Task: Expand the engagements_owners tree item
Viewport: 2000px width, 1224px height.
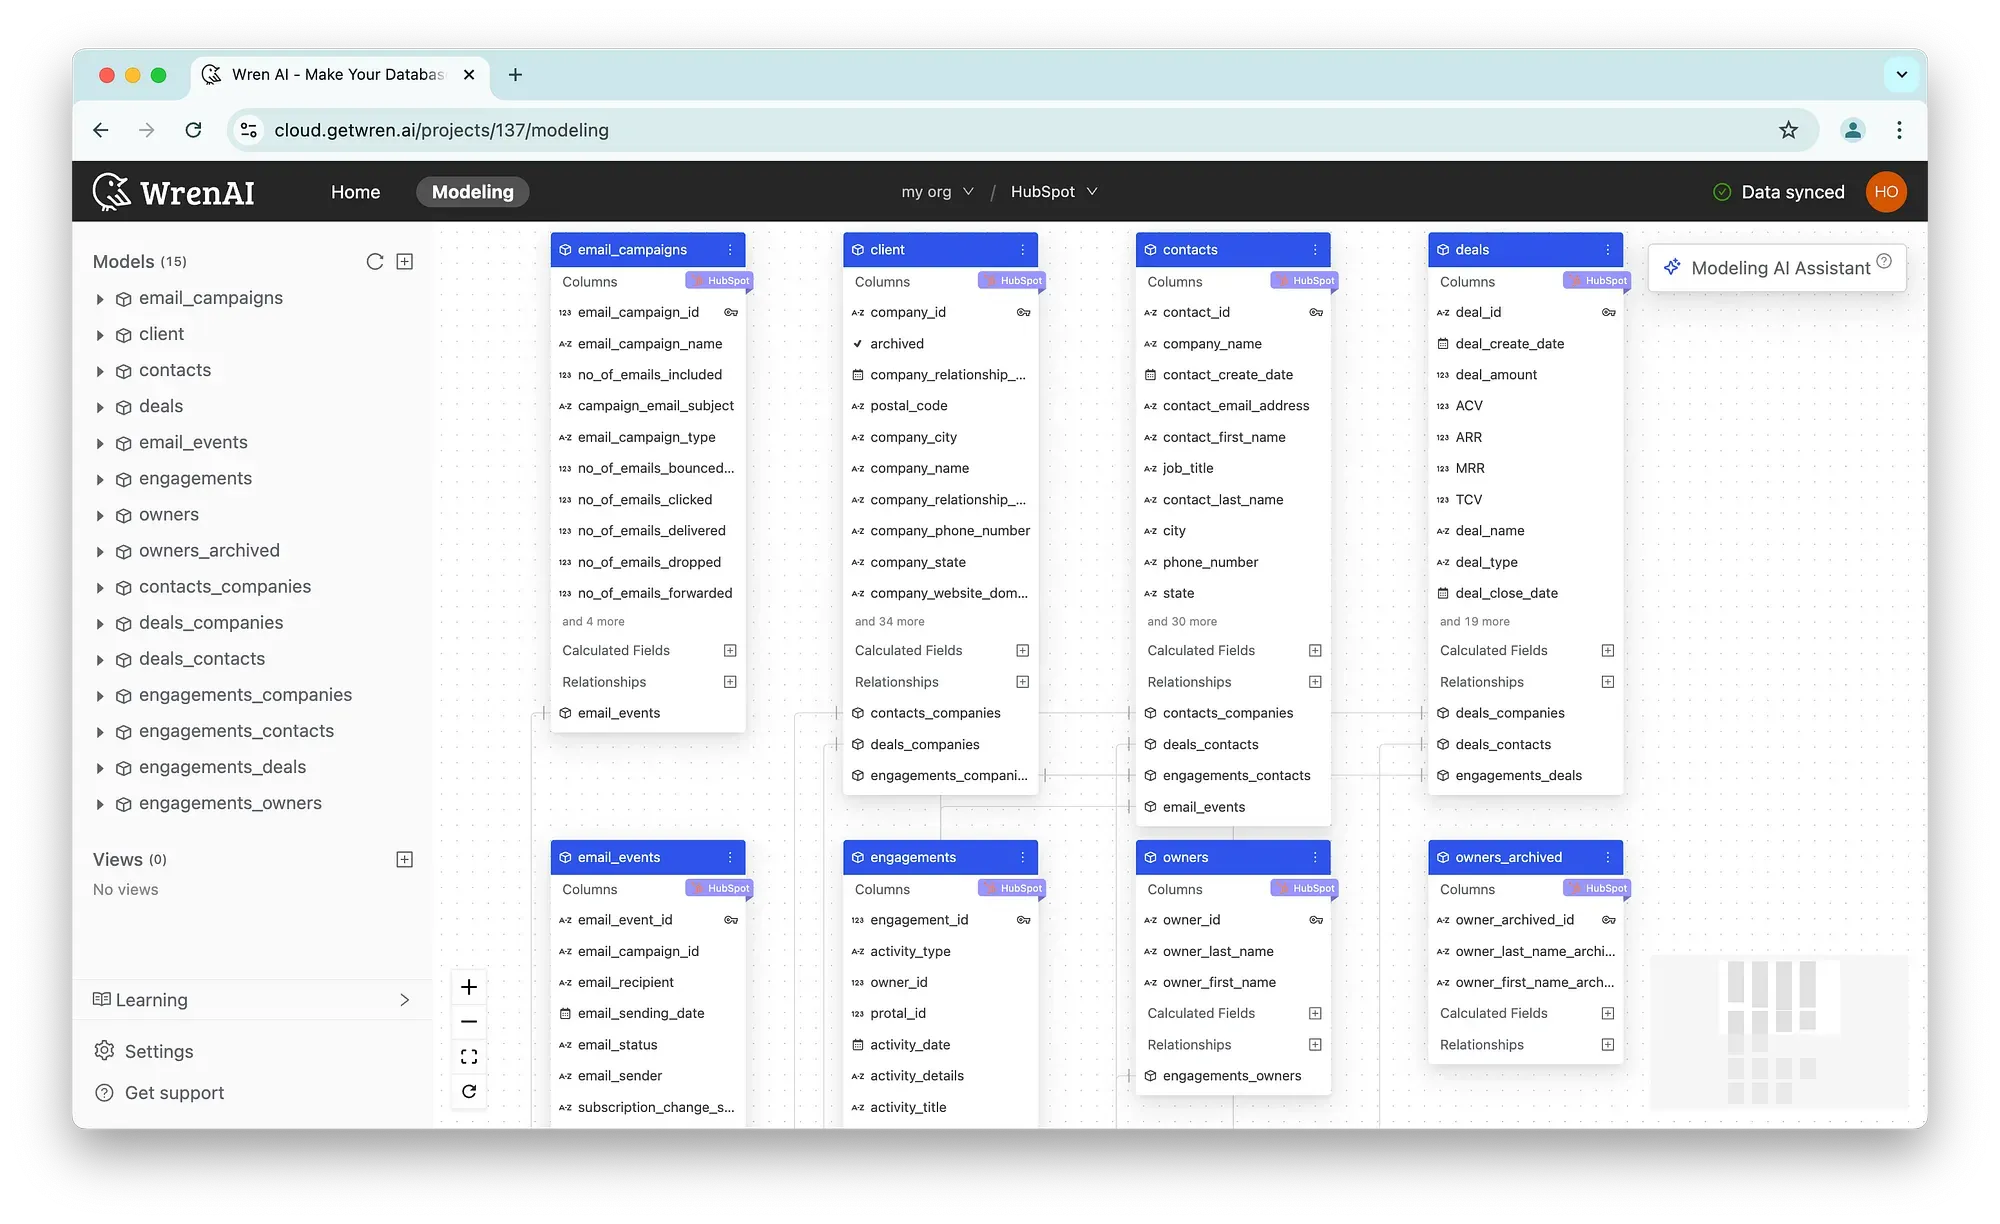Action: pos(100,804)
